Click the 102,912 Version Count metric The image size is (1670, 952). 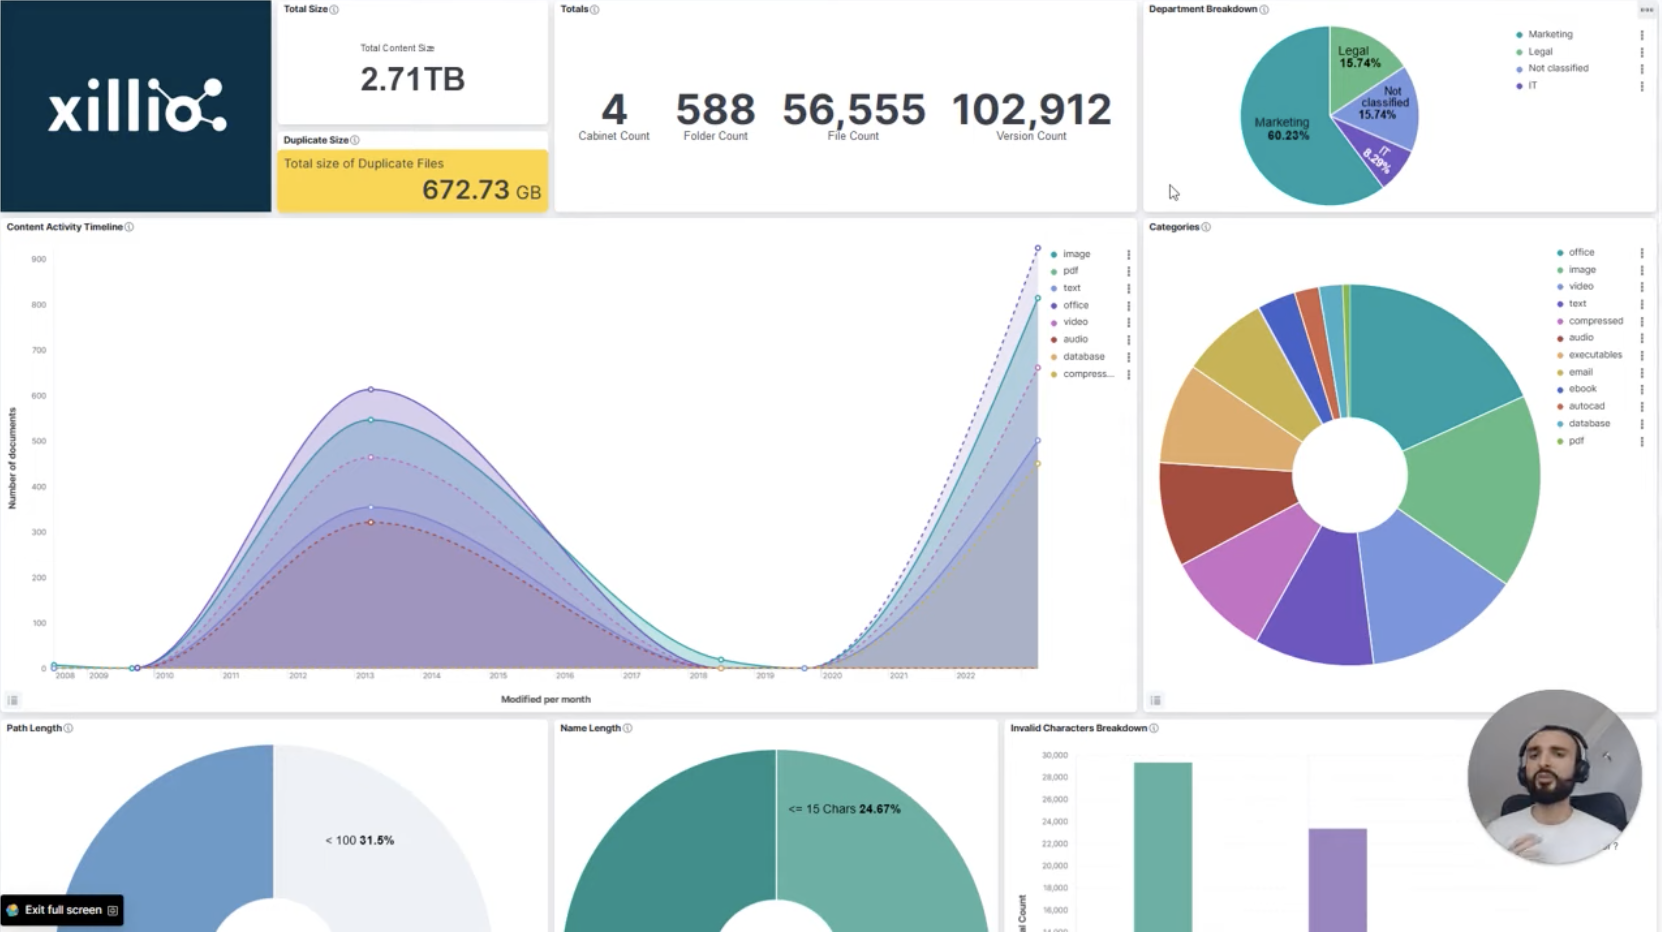(1031, 116)
